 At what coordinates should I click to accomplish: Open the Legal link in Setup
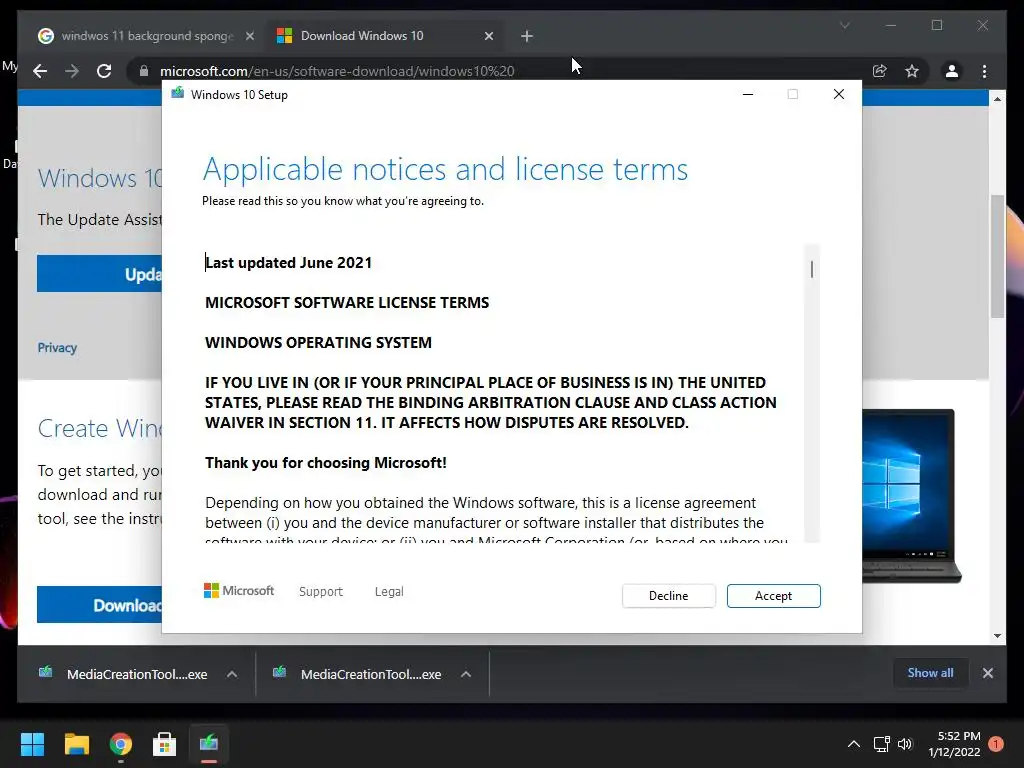pyautogui.click(x=389, y=591)
